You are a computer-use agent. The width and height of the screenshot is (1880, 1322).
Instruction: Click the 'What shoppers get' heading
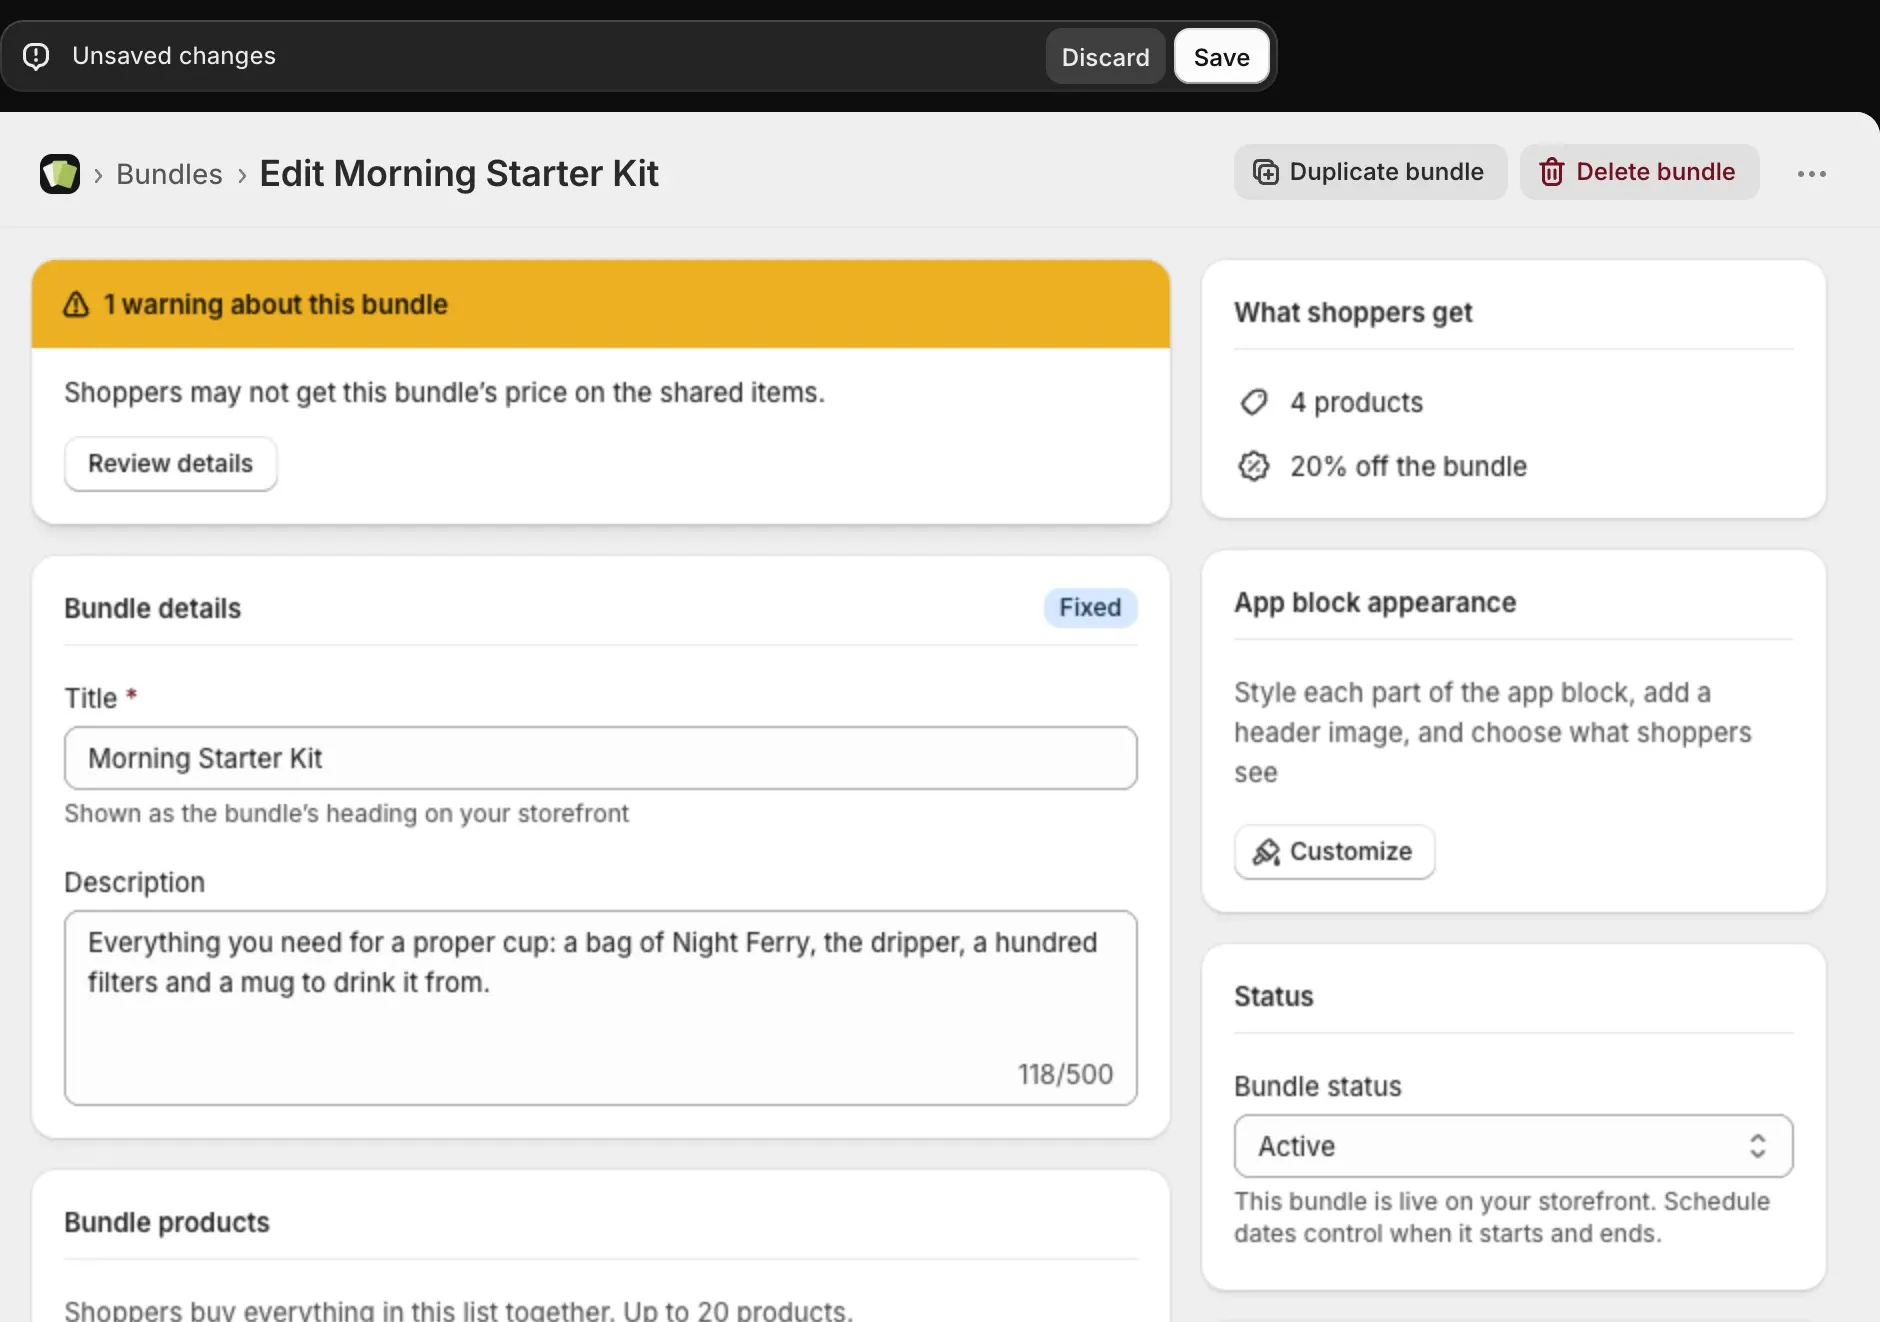(1353, 313)
